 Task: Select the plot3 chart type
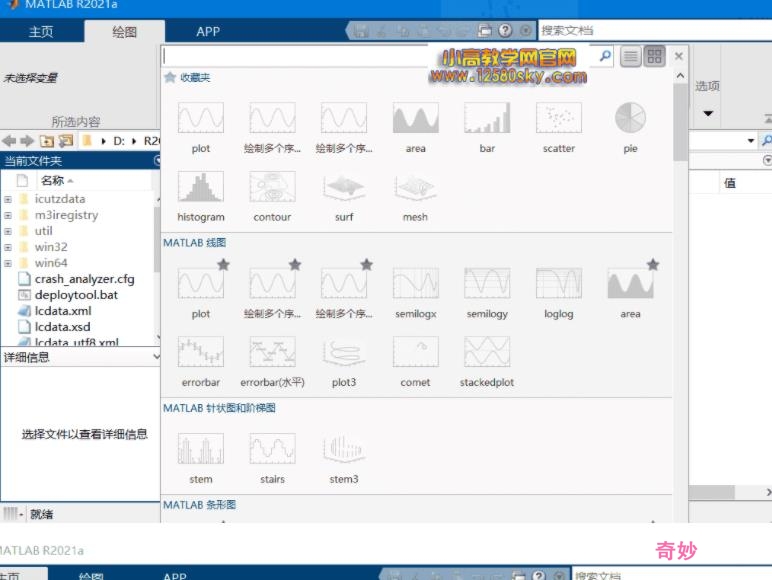pos(344,361)
